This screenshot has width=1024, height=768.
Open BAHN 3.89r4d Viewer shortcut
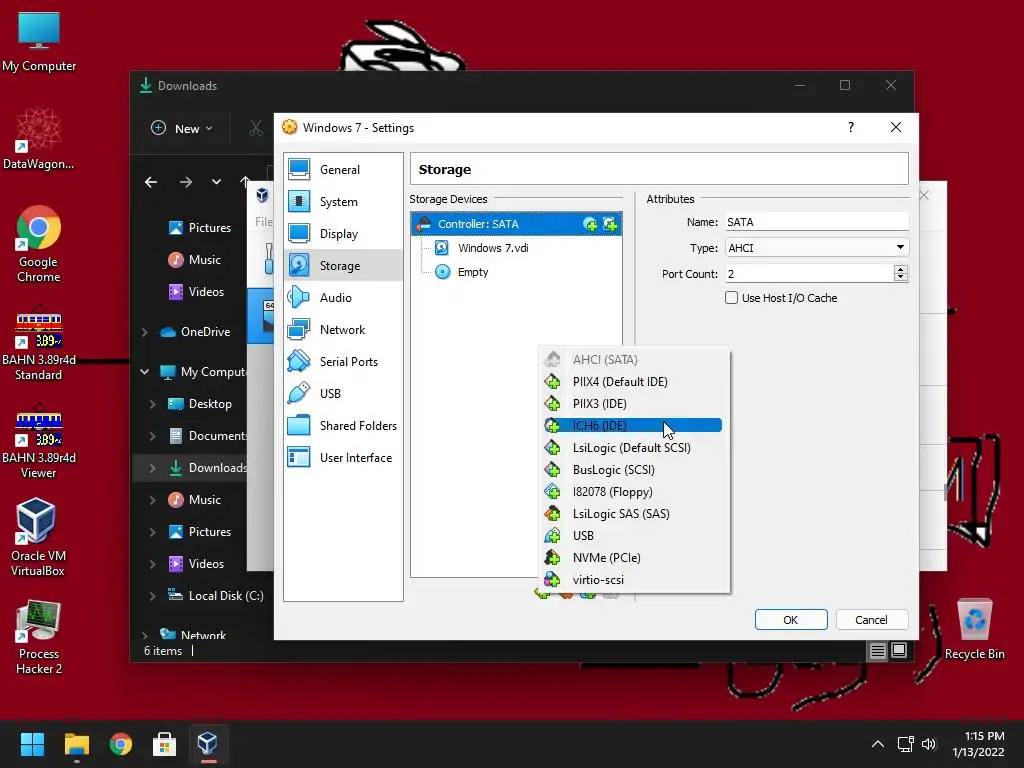coord(39,441)
